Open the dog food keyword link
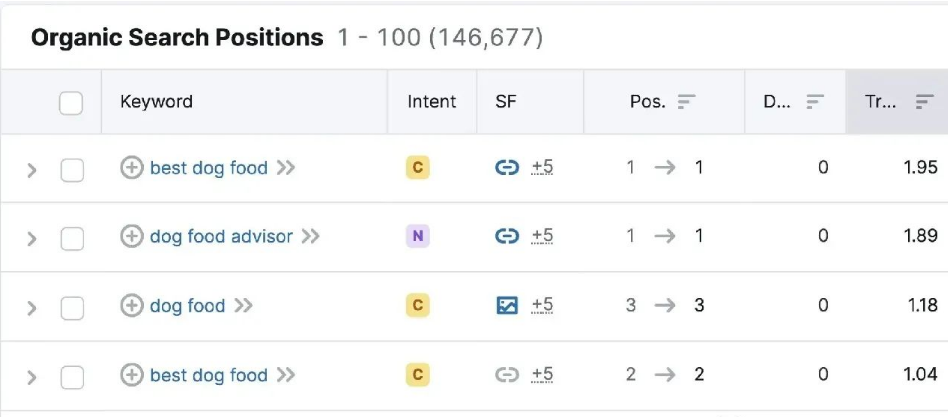The height and width of the screenshot is (417, 948). 187,305
